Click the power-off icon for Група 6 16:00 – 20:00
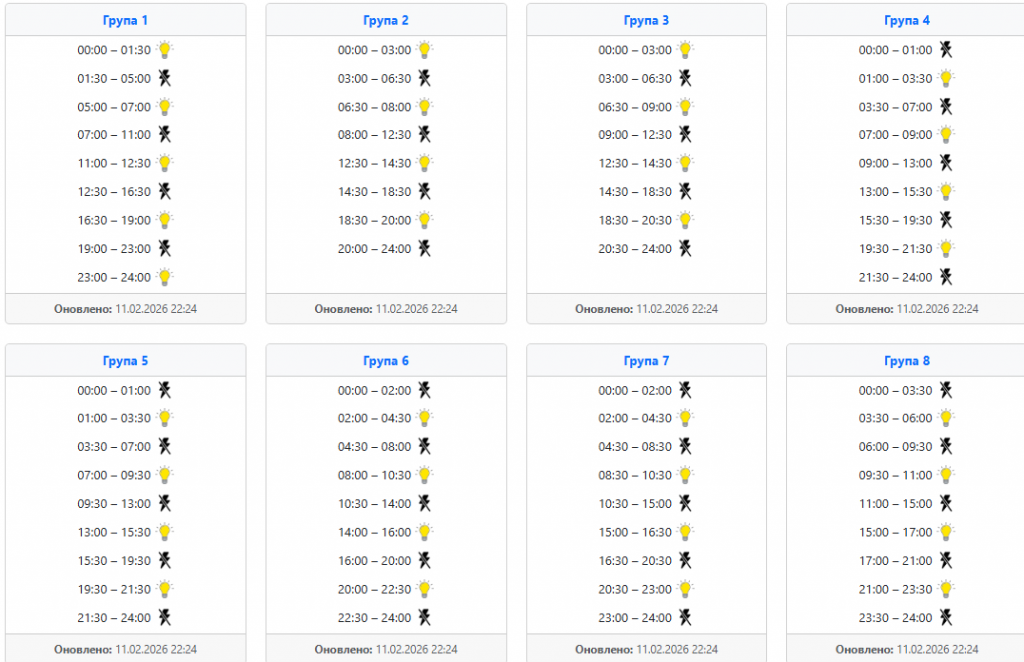The width and height of the screenshot is (1024, 662). click(425, 560)
